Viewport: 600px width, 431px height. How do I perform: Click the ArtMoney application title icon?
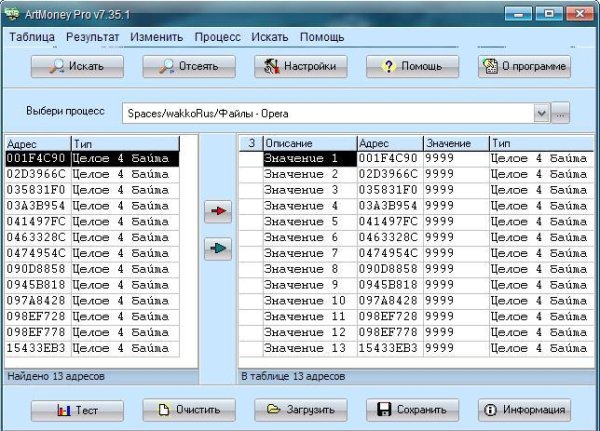coord(12,14)
